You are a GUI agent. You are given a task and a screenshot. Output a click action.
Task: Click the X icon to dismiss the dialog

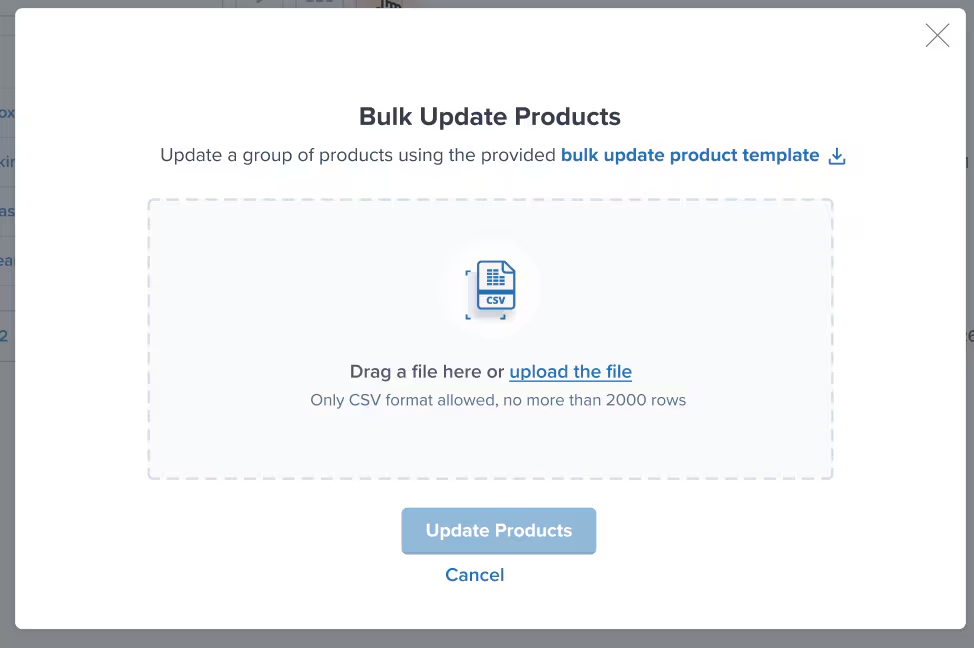click(x=937, y=35)
